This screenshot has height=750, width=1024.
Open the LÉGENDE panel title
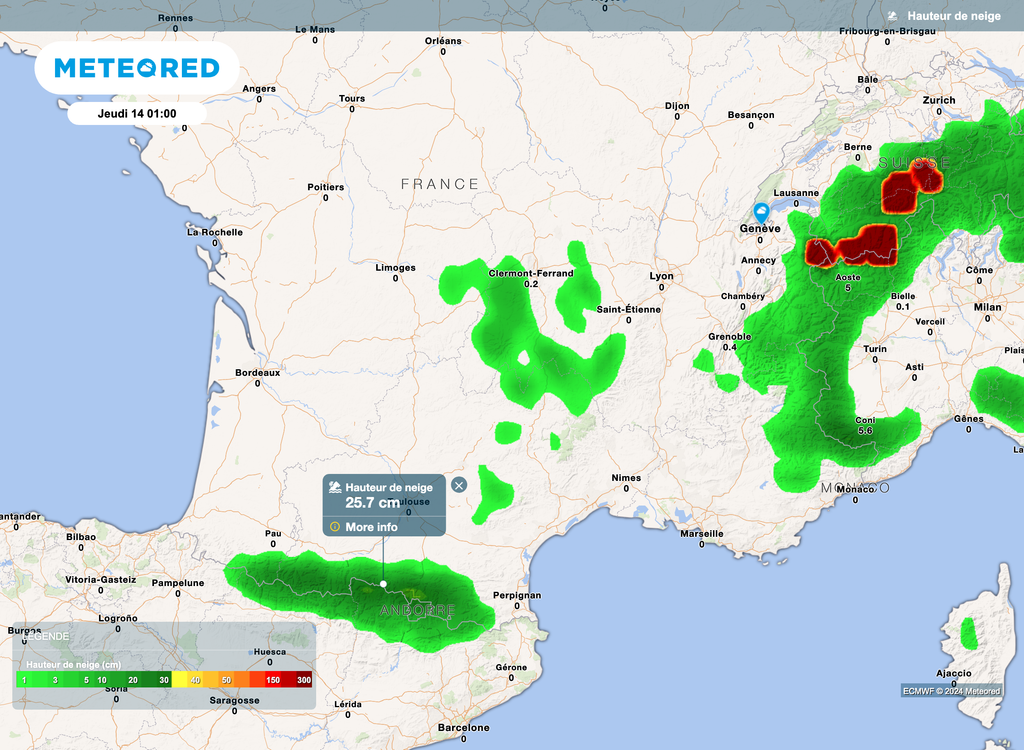pyautogui.click(x=45, y=636)
